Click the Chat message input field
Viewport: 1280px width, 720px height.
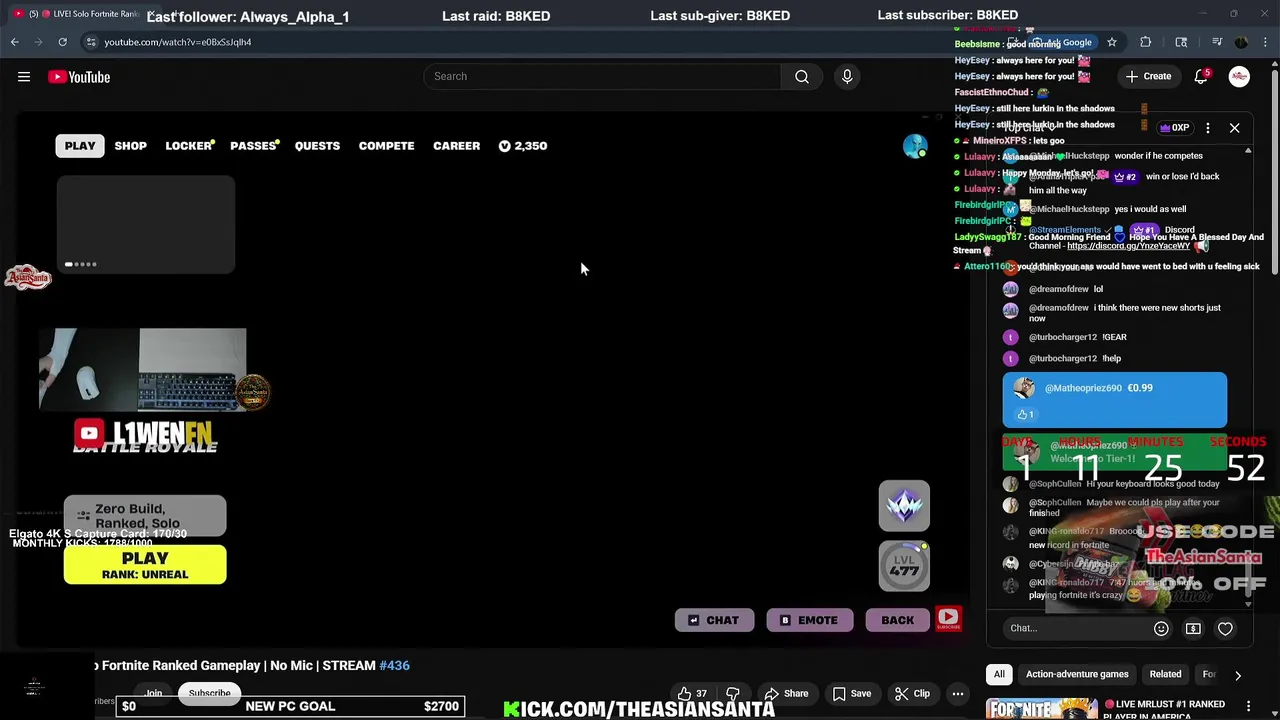[x=1075, y=628]
